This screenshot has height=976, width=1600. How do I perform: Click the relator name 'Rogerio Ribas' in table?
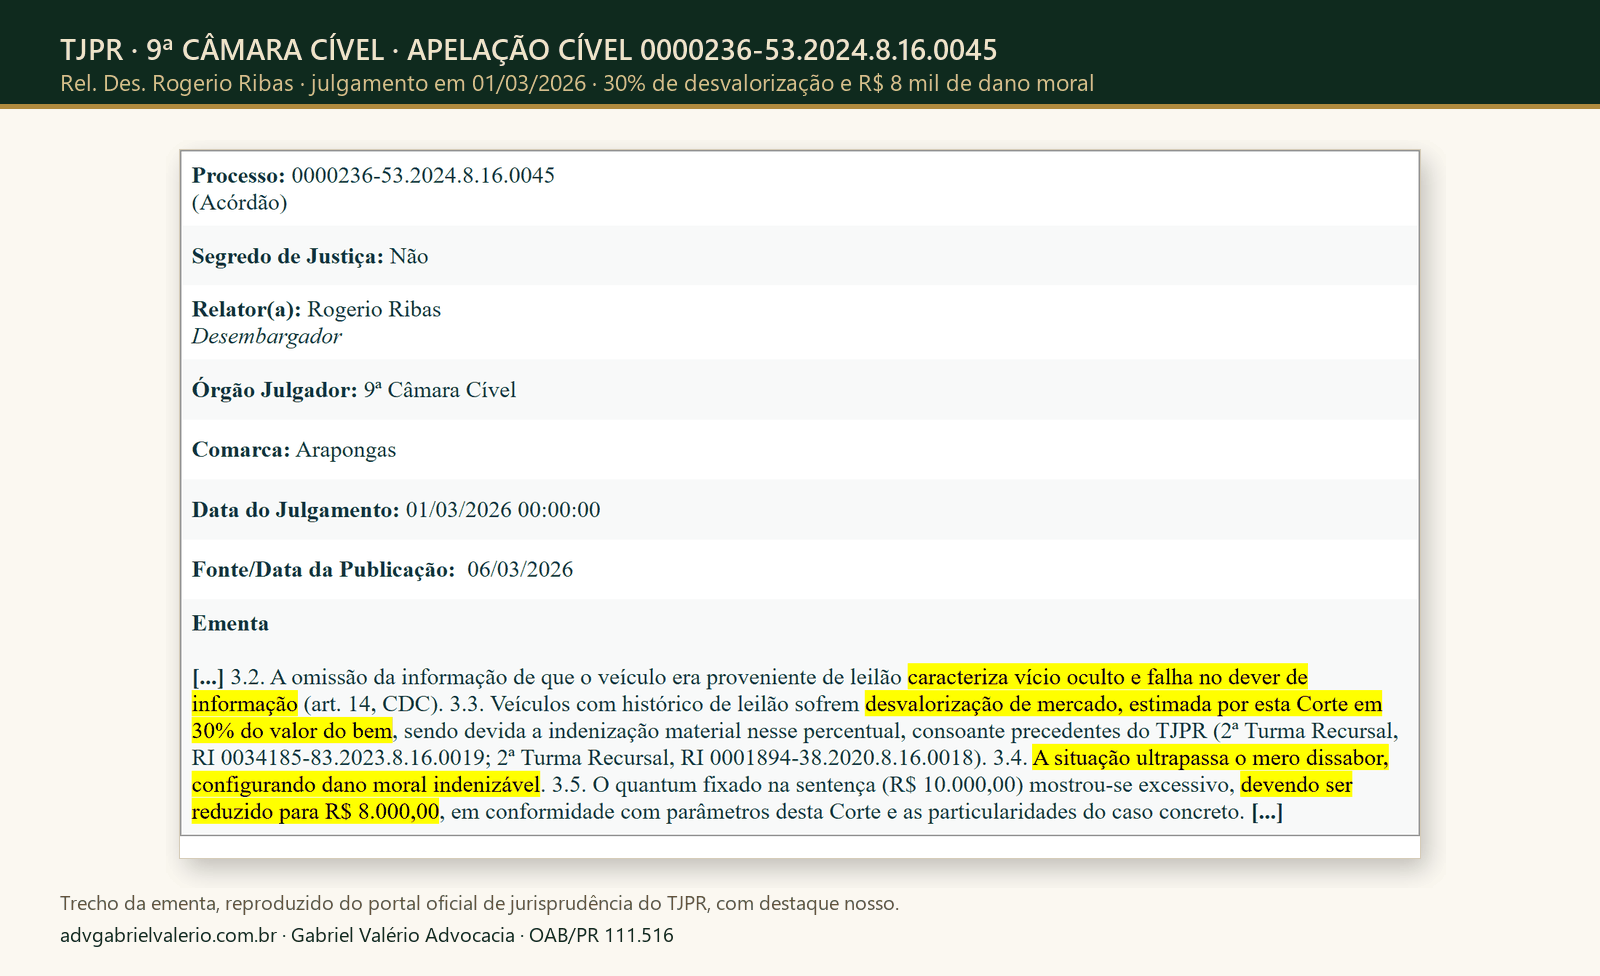(374, 309)
